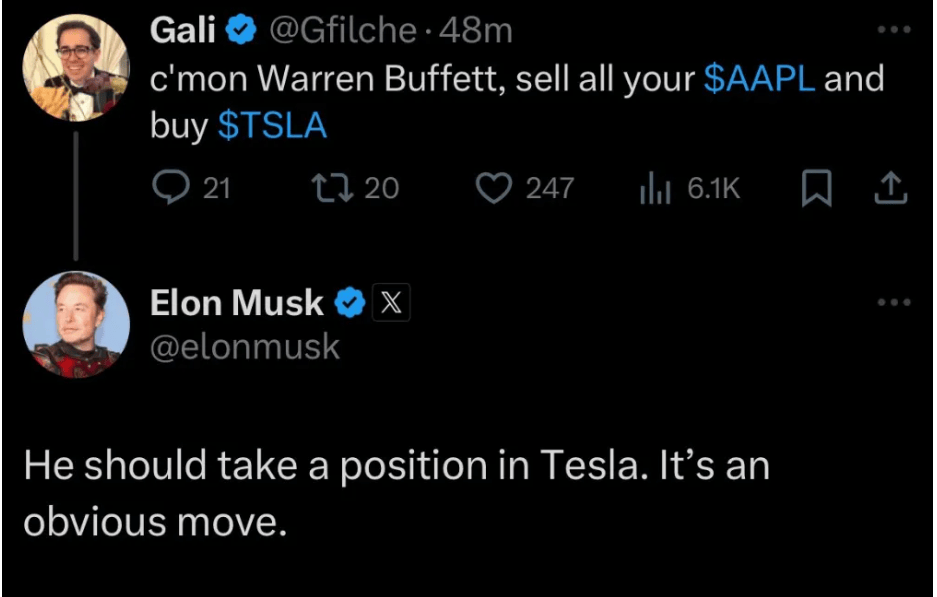937x597 pixels.
Task: Click the Gali display name
Action: click(183, 31)
